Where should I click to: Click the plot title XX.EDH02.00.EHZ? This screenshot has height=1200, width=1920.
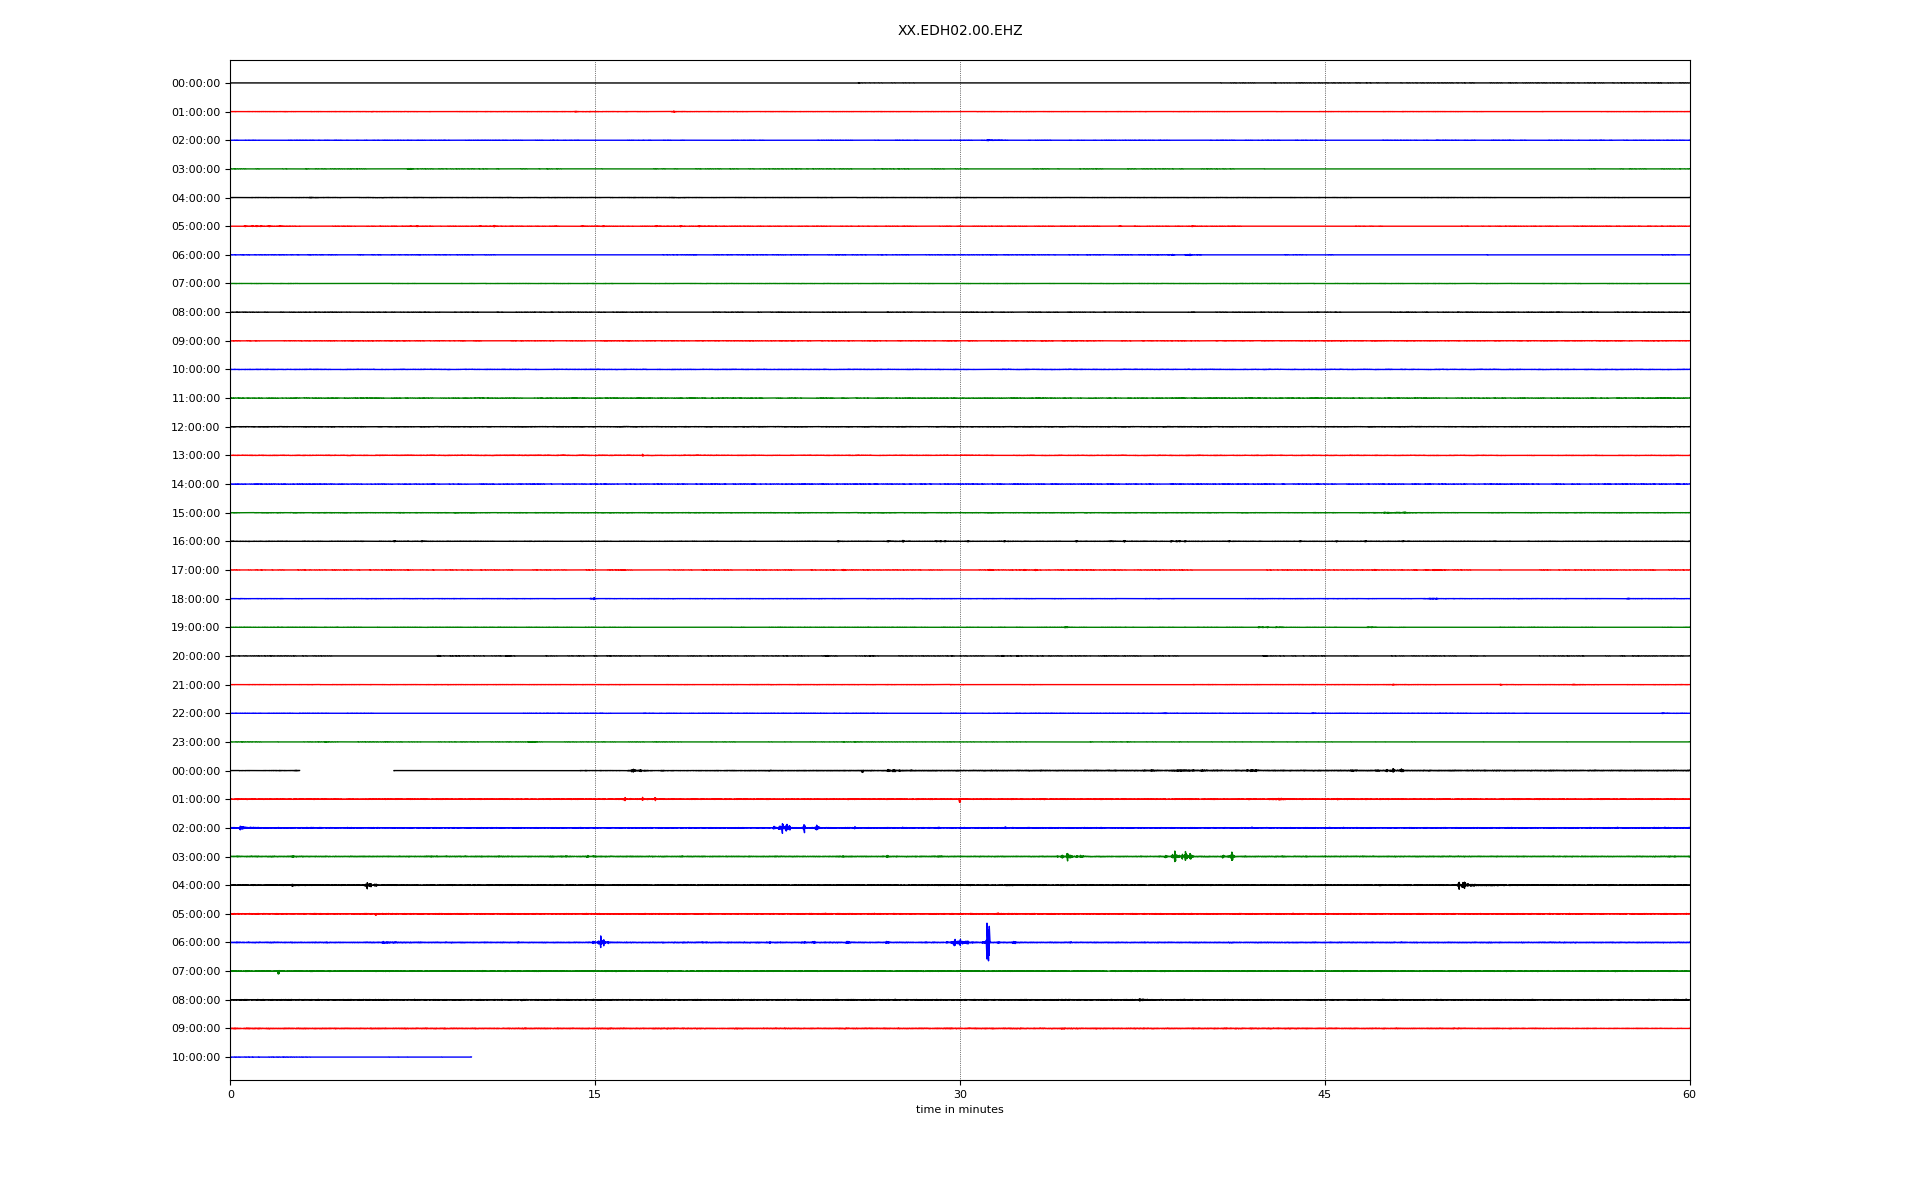click(x=959, y=31)
